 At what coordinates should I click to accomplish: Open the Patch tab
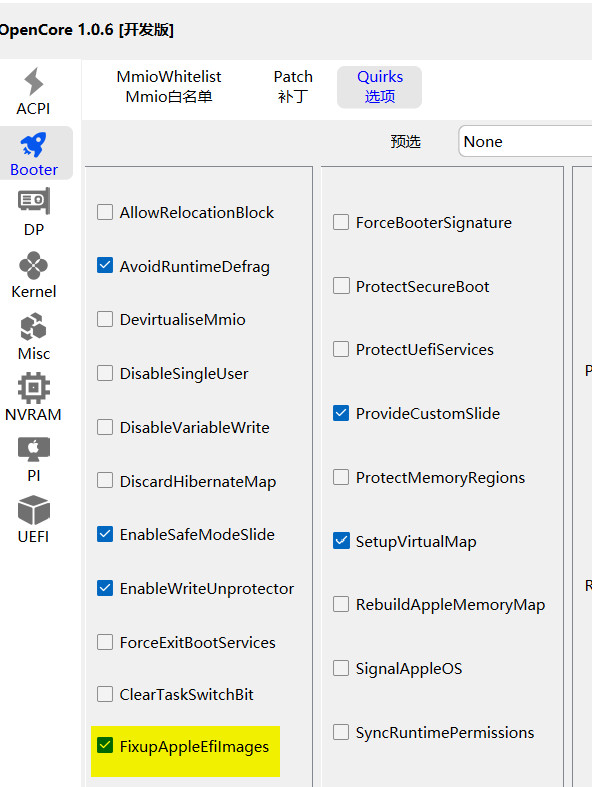(293, 86)
